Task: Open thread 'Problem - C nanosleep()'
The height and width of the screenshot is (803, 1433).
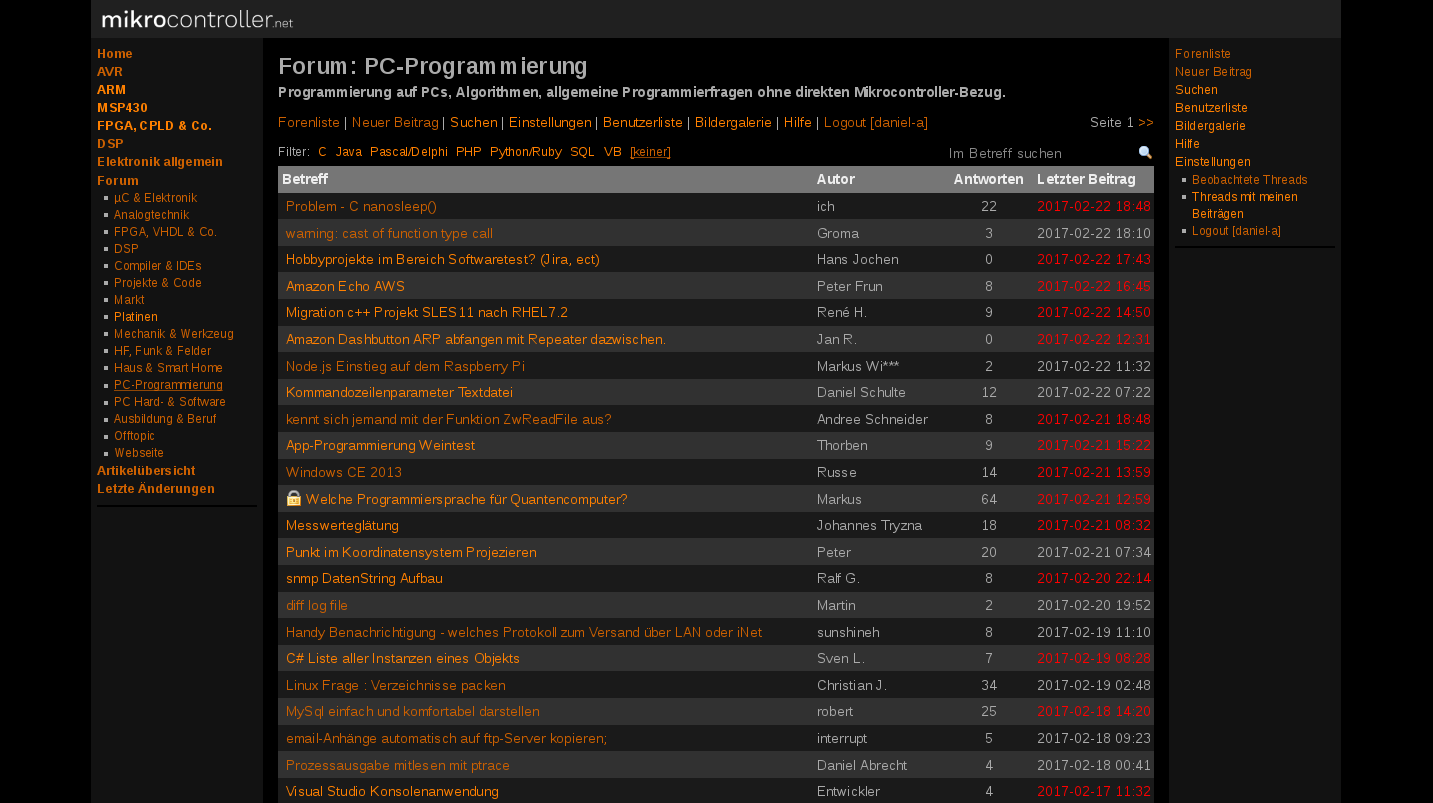Action: pyautogui.click(x=361, y=206)
